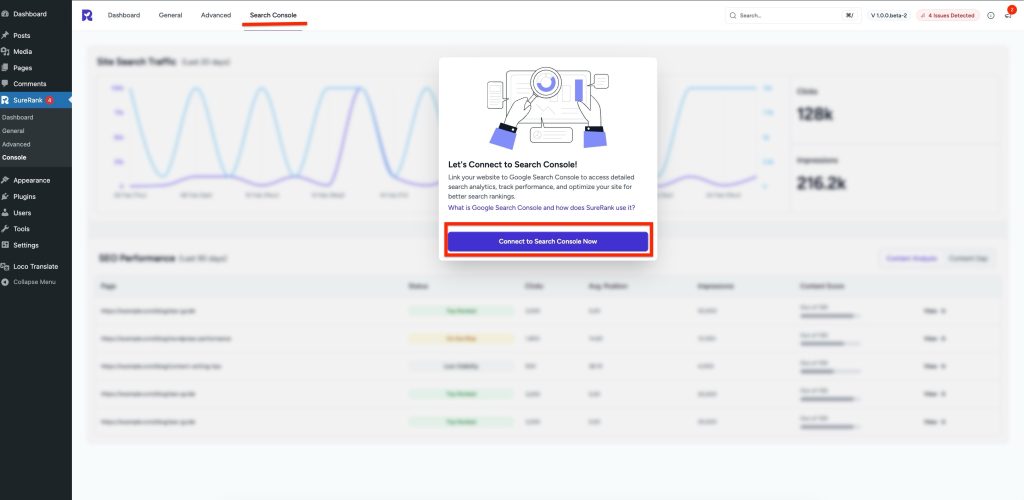Viewport: 1024px width, 500px height.
Task: Click Connect to Search Console Now
Action: tap(548, 242)
